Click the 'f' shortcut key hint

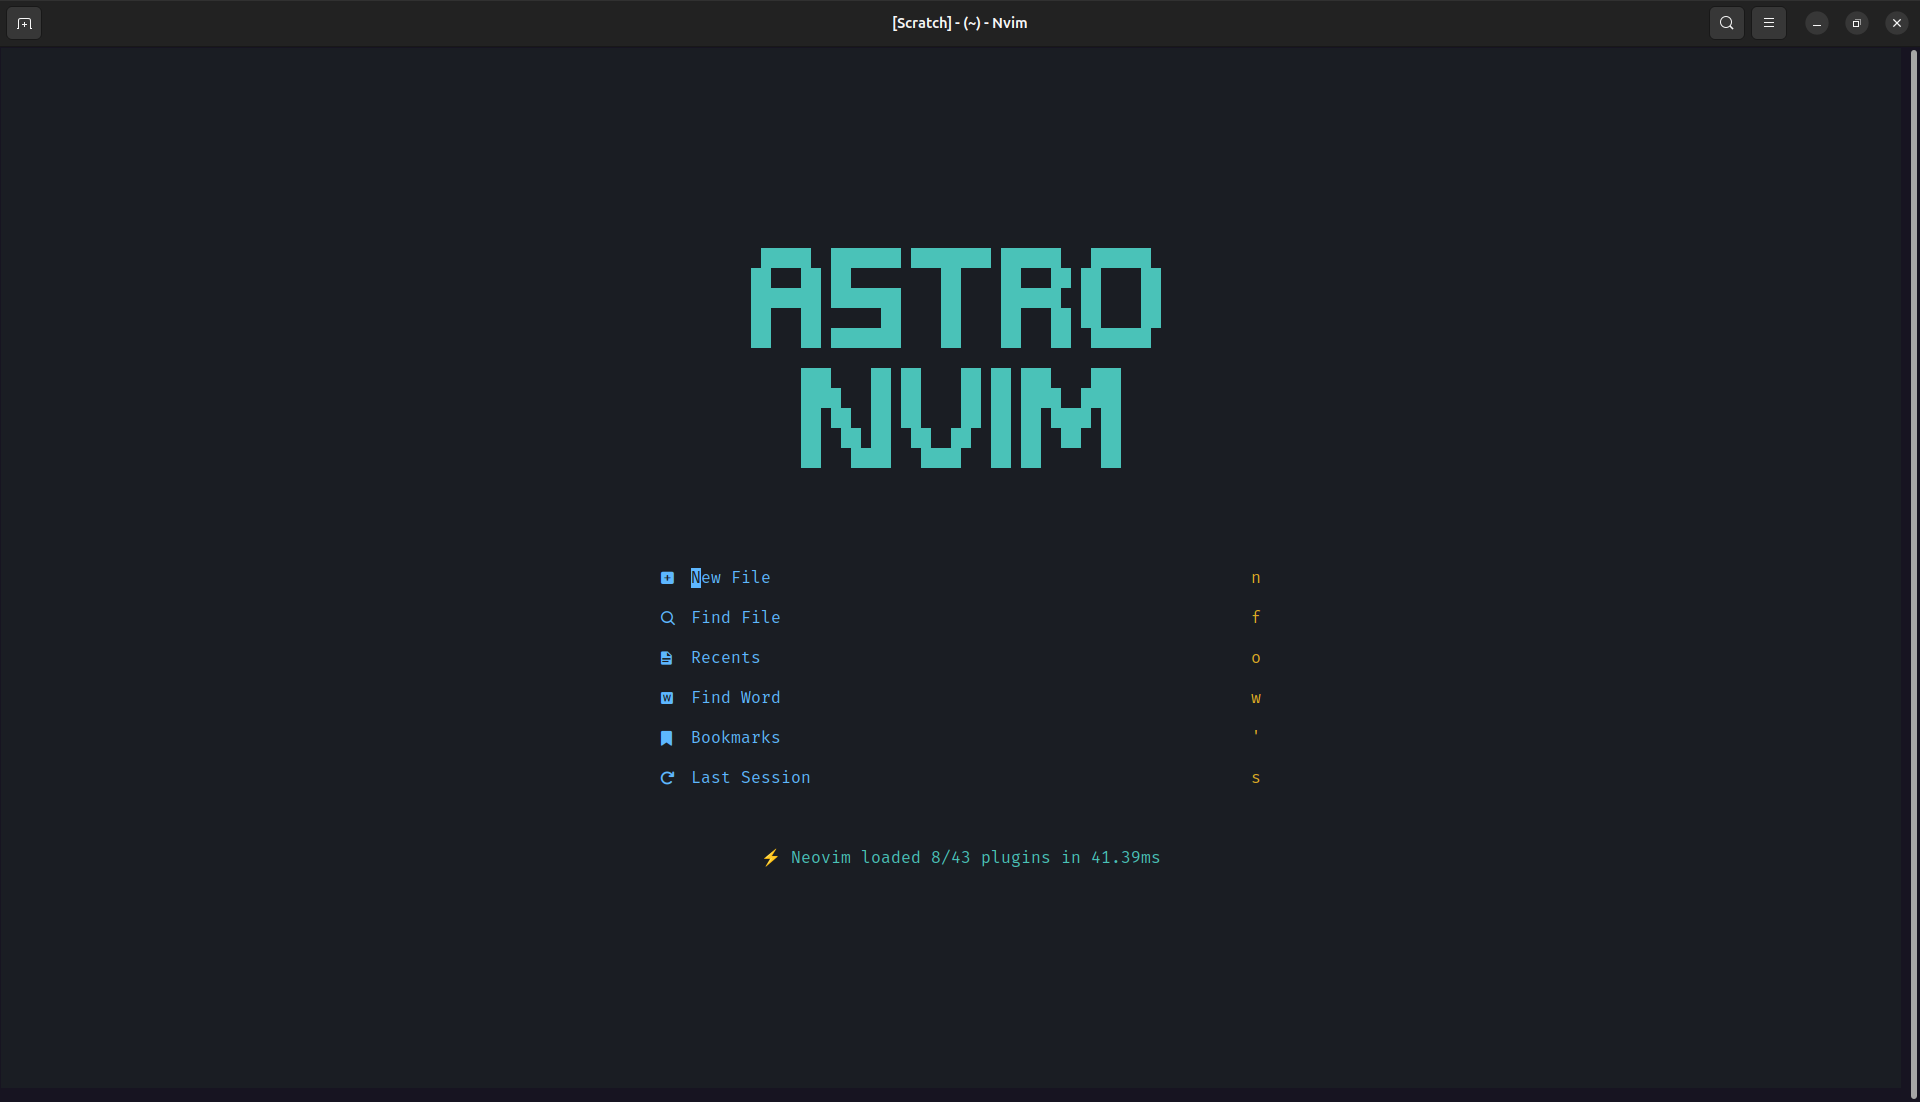click(x=1256, y=618)
